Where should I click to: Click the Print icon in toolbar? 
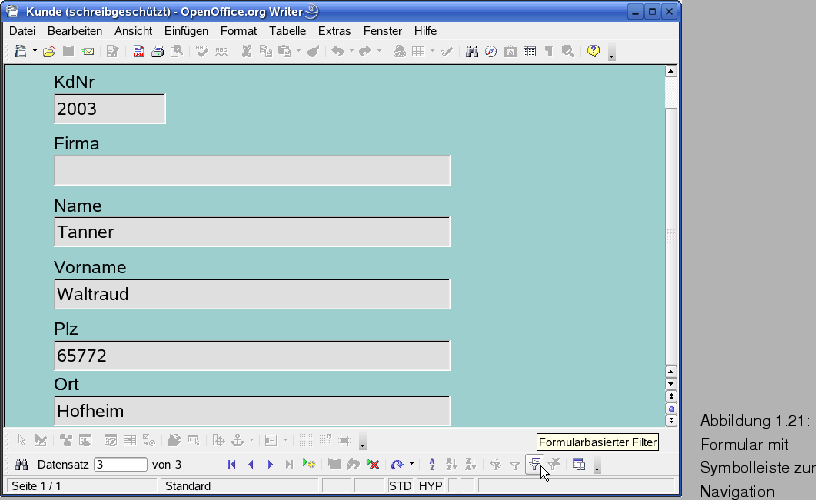[157, 51]
